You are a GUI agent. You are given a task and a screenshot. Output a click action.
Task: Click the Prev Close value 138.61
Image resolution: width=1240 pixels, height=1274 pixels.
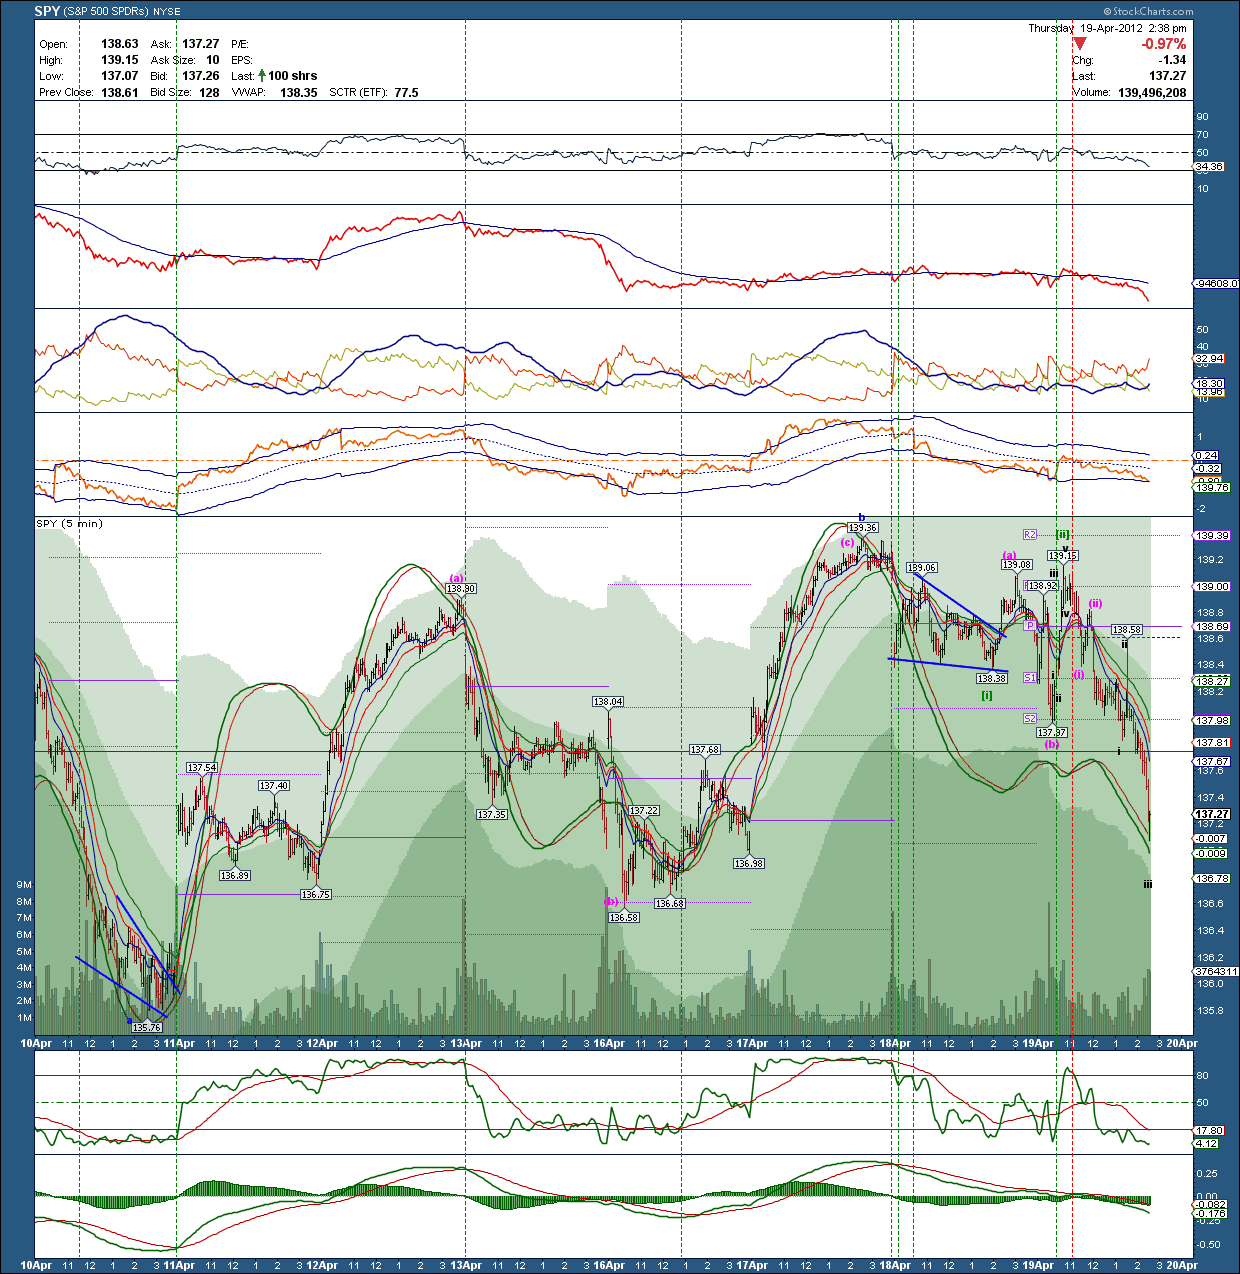pyautogui.click(x=120, y=92)
